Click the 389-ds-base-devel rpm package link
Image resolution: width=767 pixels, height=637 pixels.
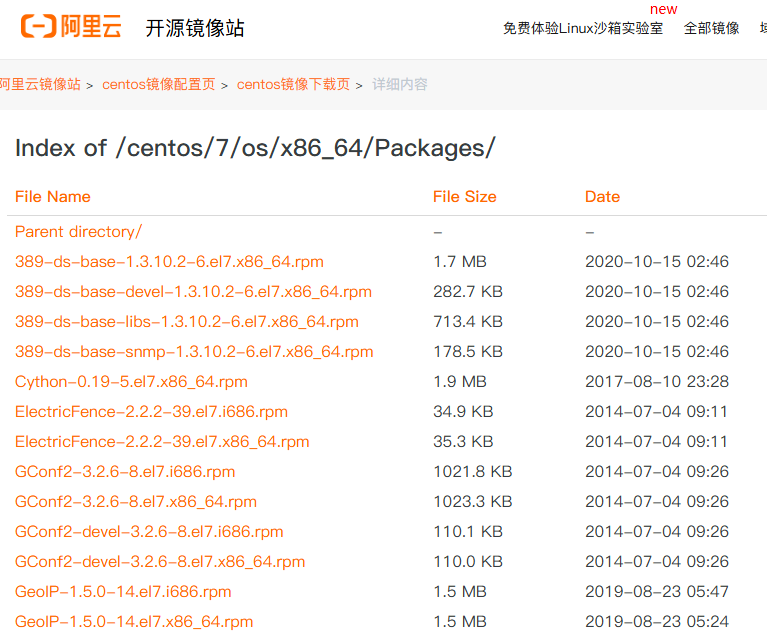193,291
